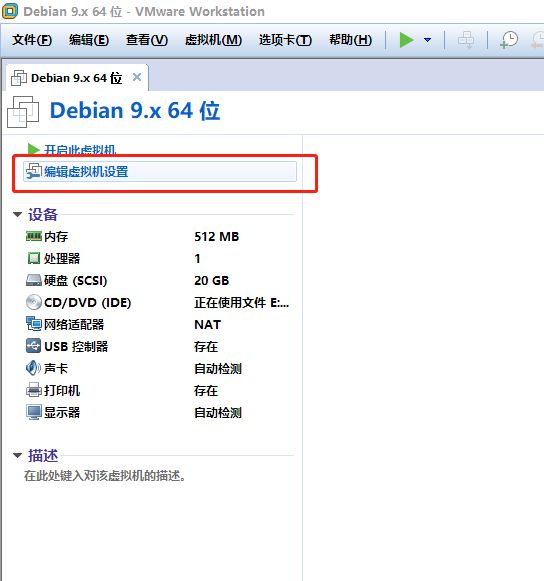Click the send Ctrl+Alt+Del toolbar icon
The width and height of the screenshot is (544, 581).
pyautogui.click(x=465, y=40)
